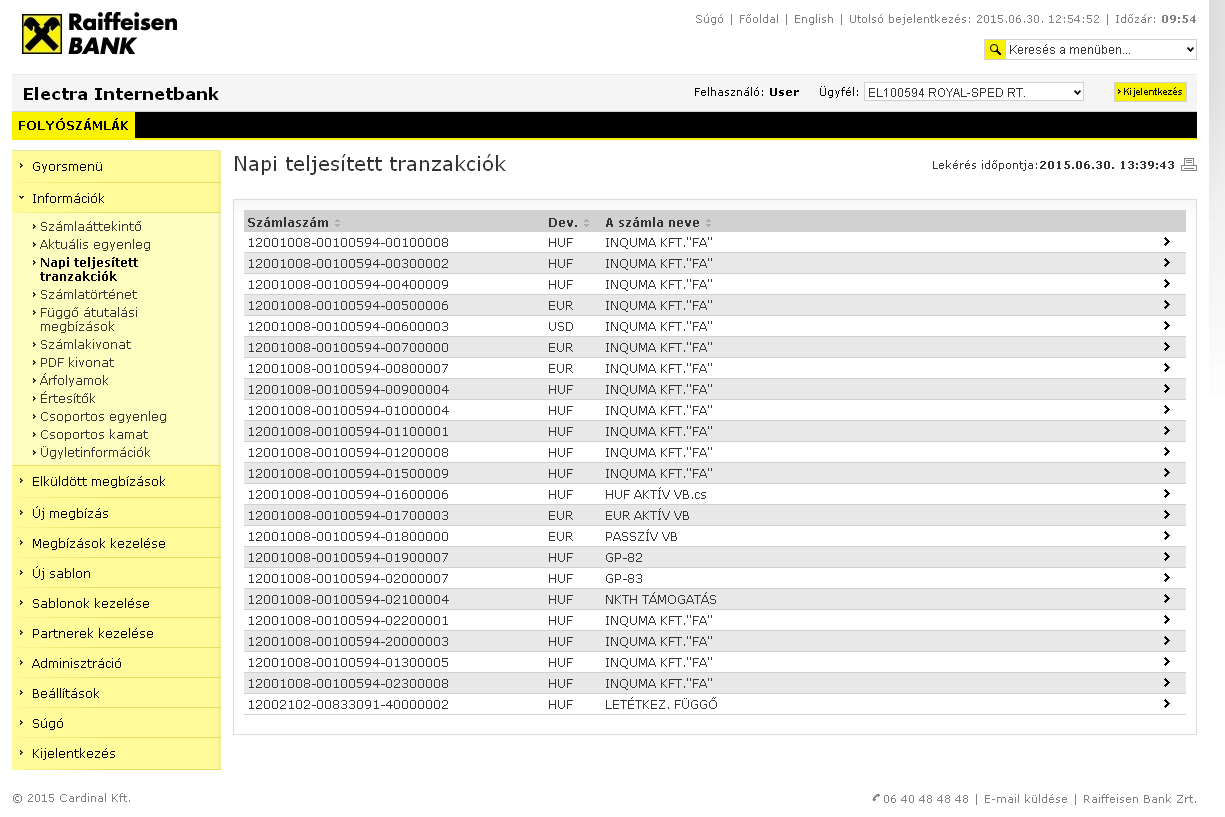The width and height of the screenshot is (1225, 817).
Task: Open PDF kivonat menu item
Action: pos(77,362)
